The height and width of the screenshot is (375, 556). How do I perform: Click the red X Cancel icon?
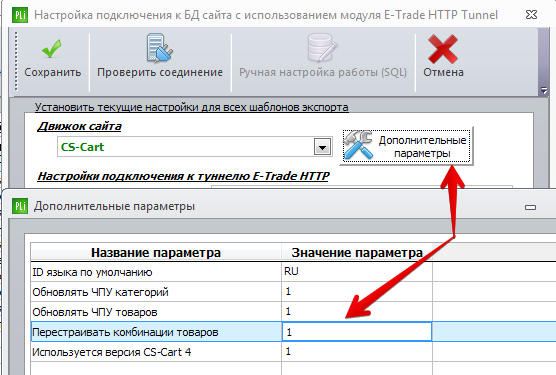(443, 49)
